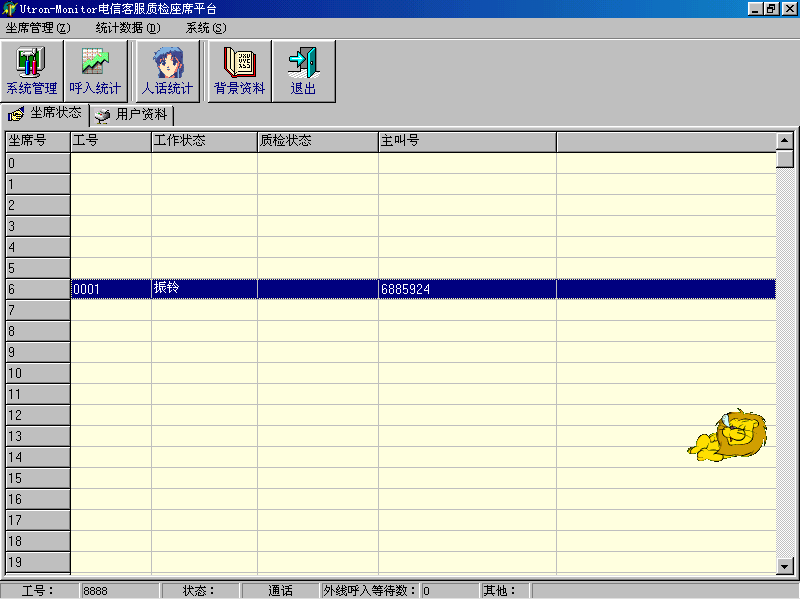Sort by 工作状态 column header
800x600 pixels.
pyautogui.click(x=204, y=141)
